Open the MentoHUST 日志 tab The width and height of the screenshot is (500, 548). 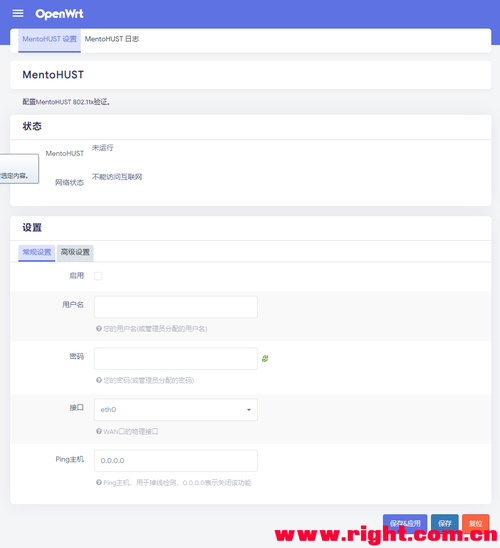[112, 39]
